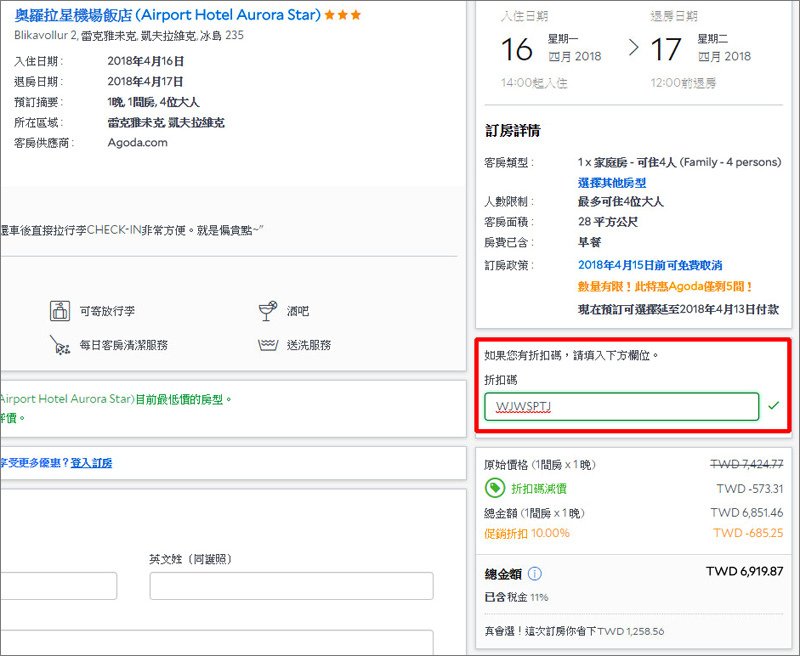800x656 pixels.
Task: Click the laundry service icon
Action: (268, 345)
